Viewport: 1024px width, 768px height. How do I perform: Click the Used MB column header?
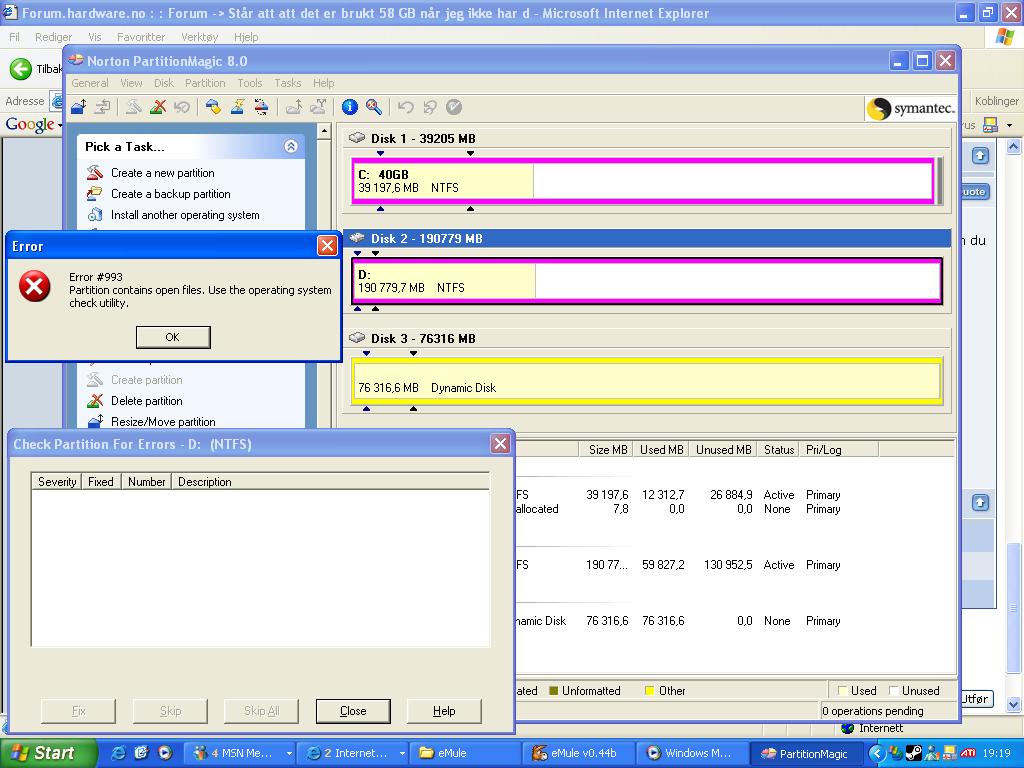(x=661, y=449)
